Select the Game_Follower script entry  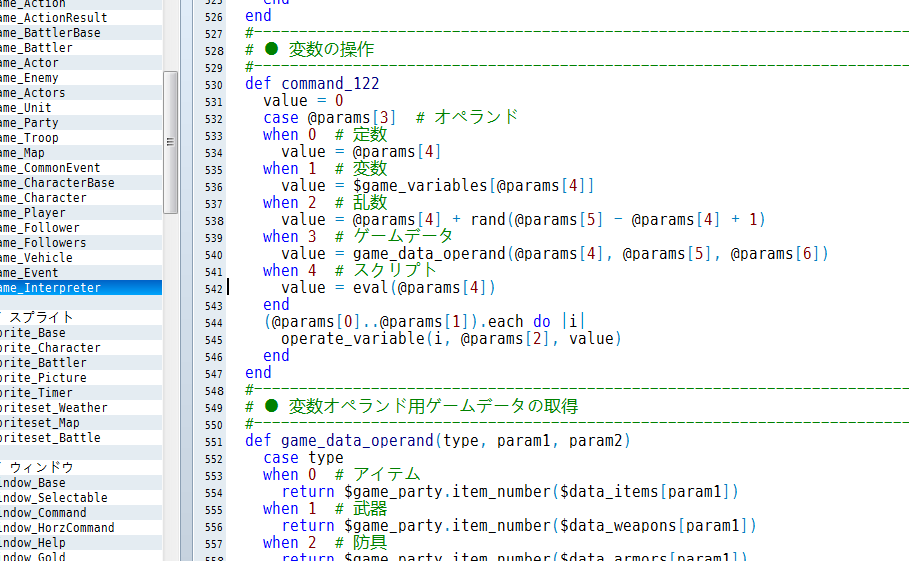[81, 228]
